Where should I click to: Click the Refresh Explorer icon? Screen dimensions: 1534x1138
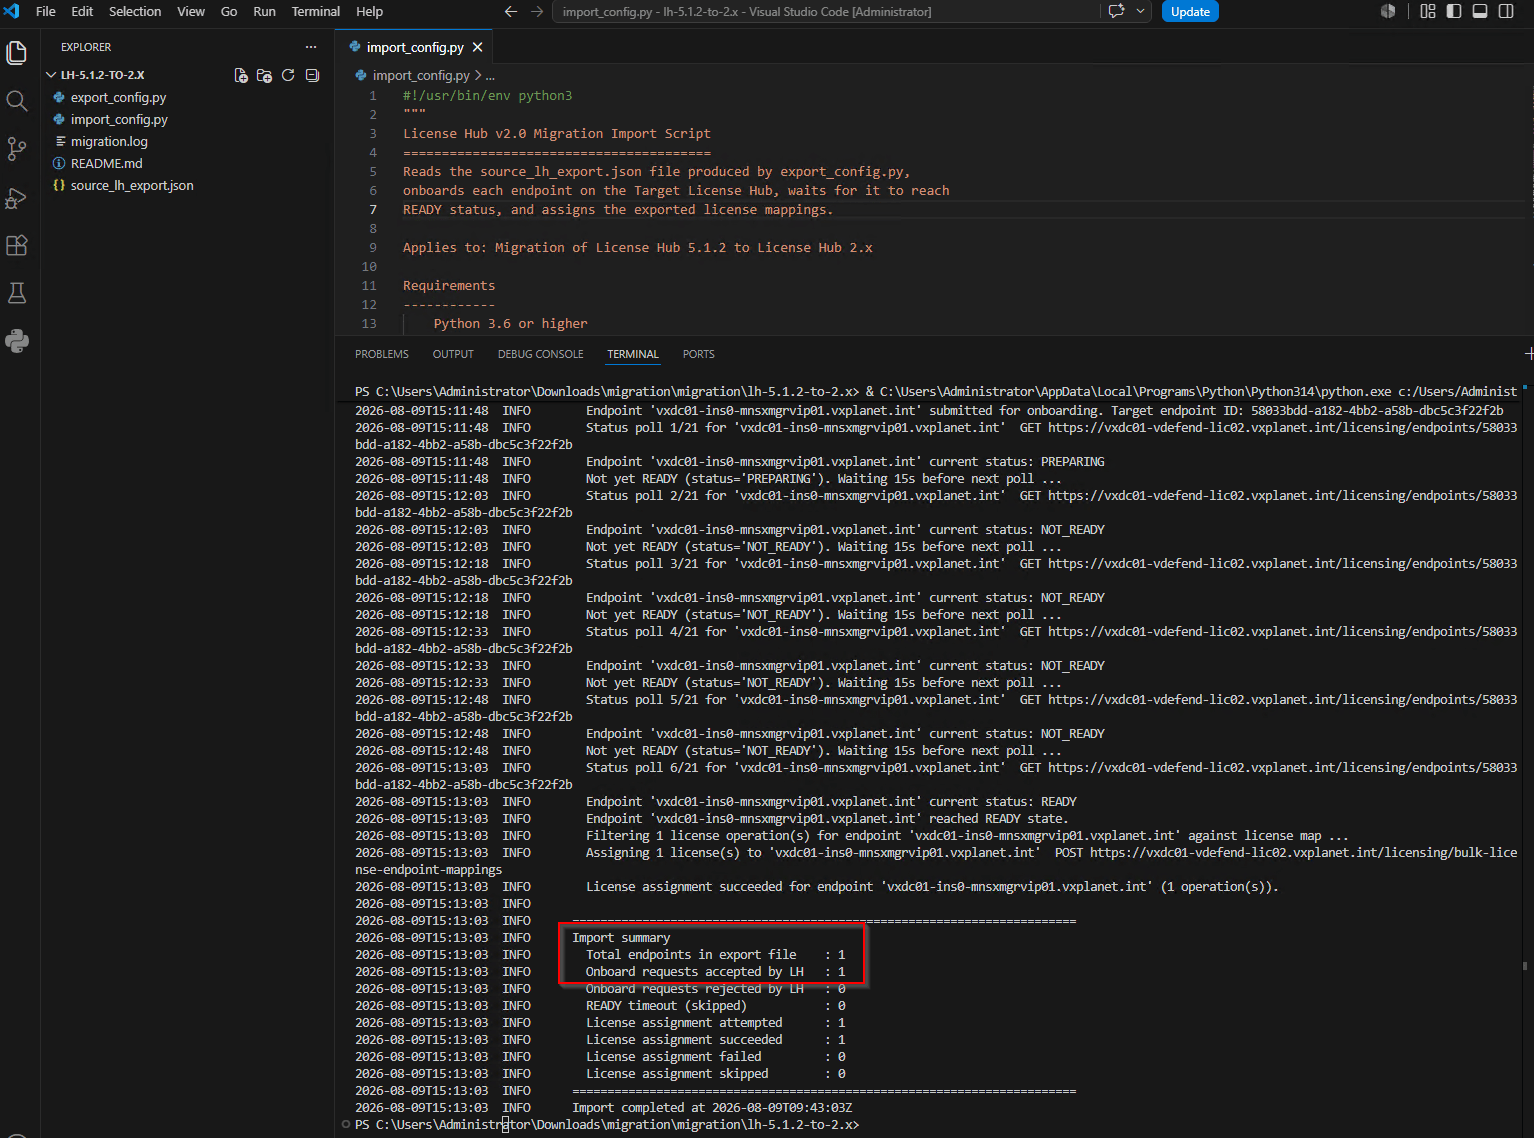pos(288,75)
